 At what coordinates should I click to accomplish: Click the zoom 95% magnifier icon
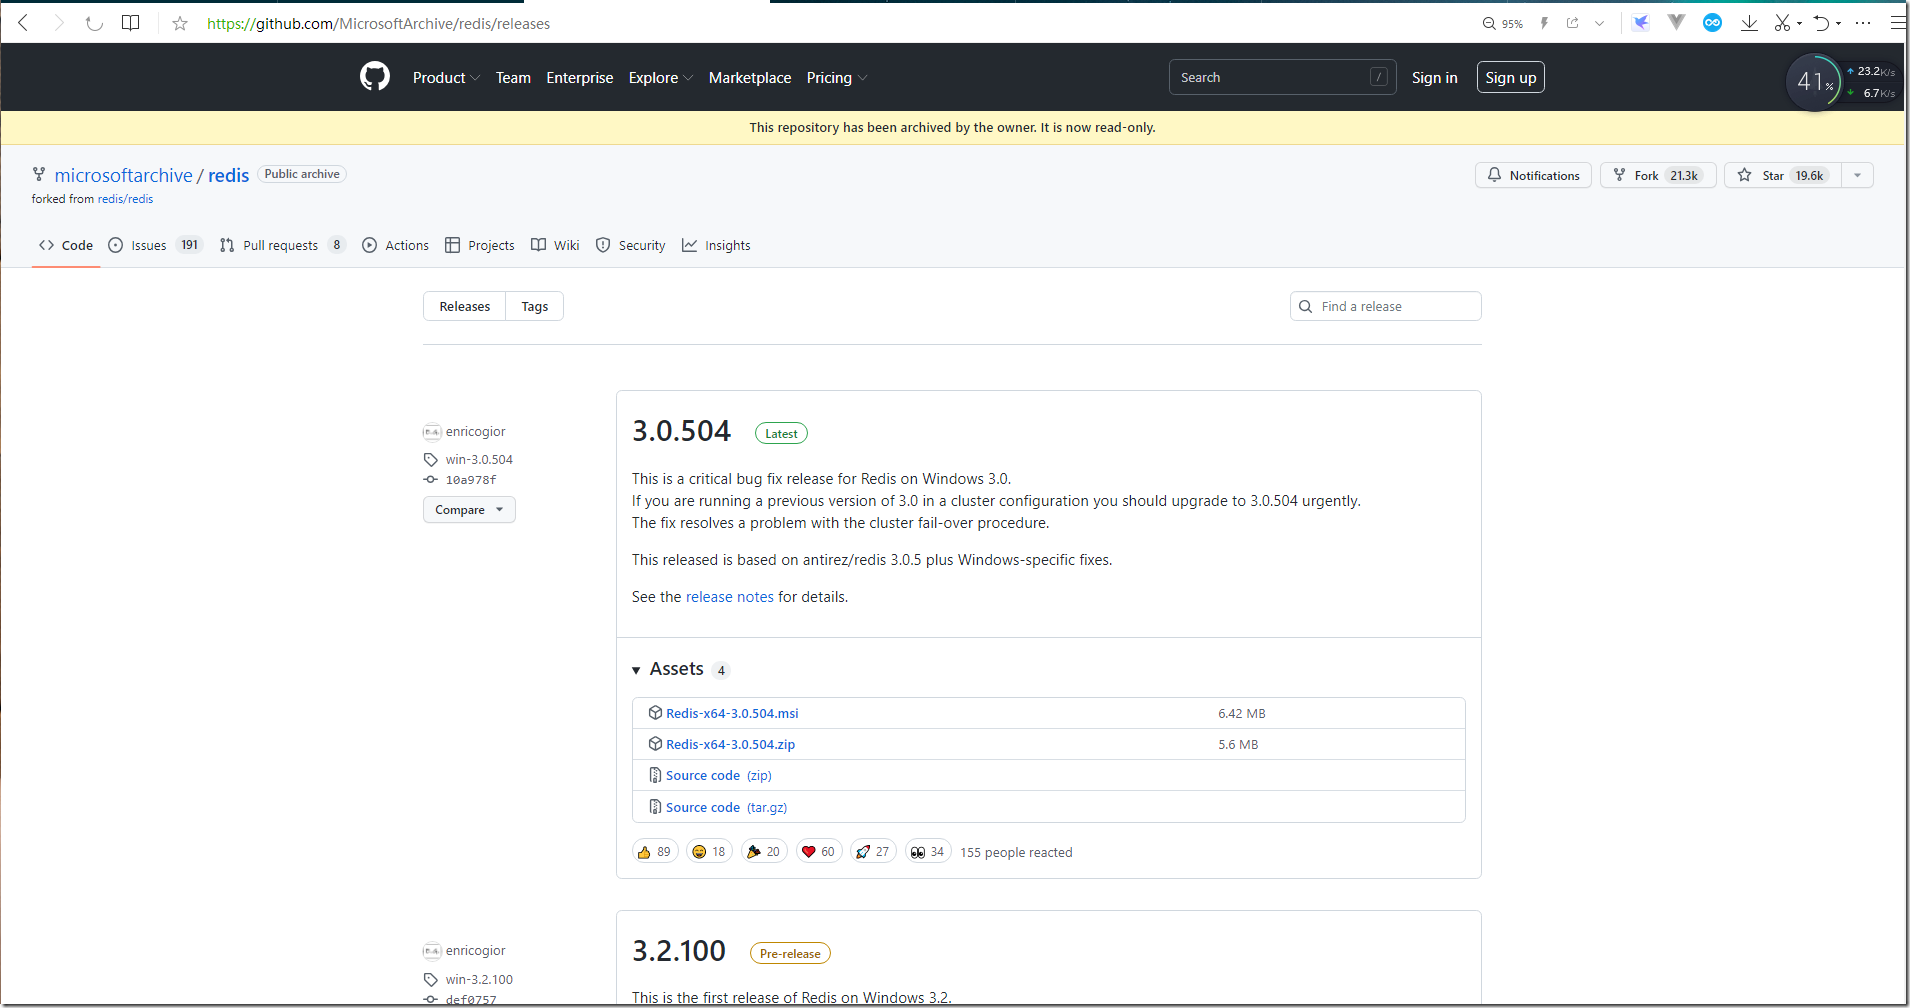[x=1489, y=23]
